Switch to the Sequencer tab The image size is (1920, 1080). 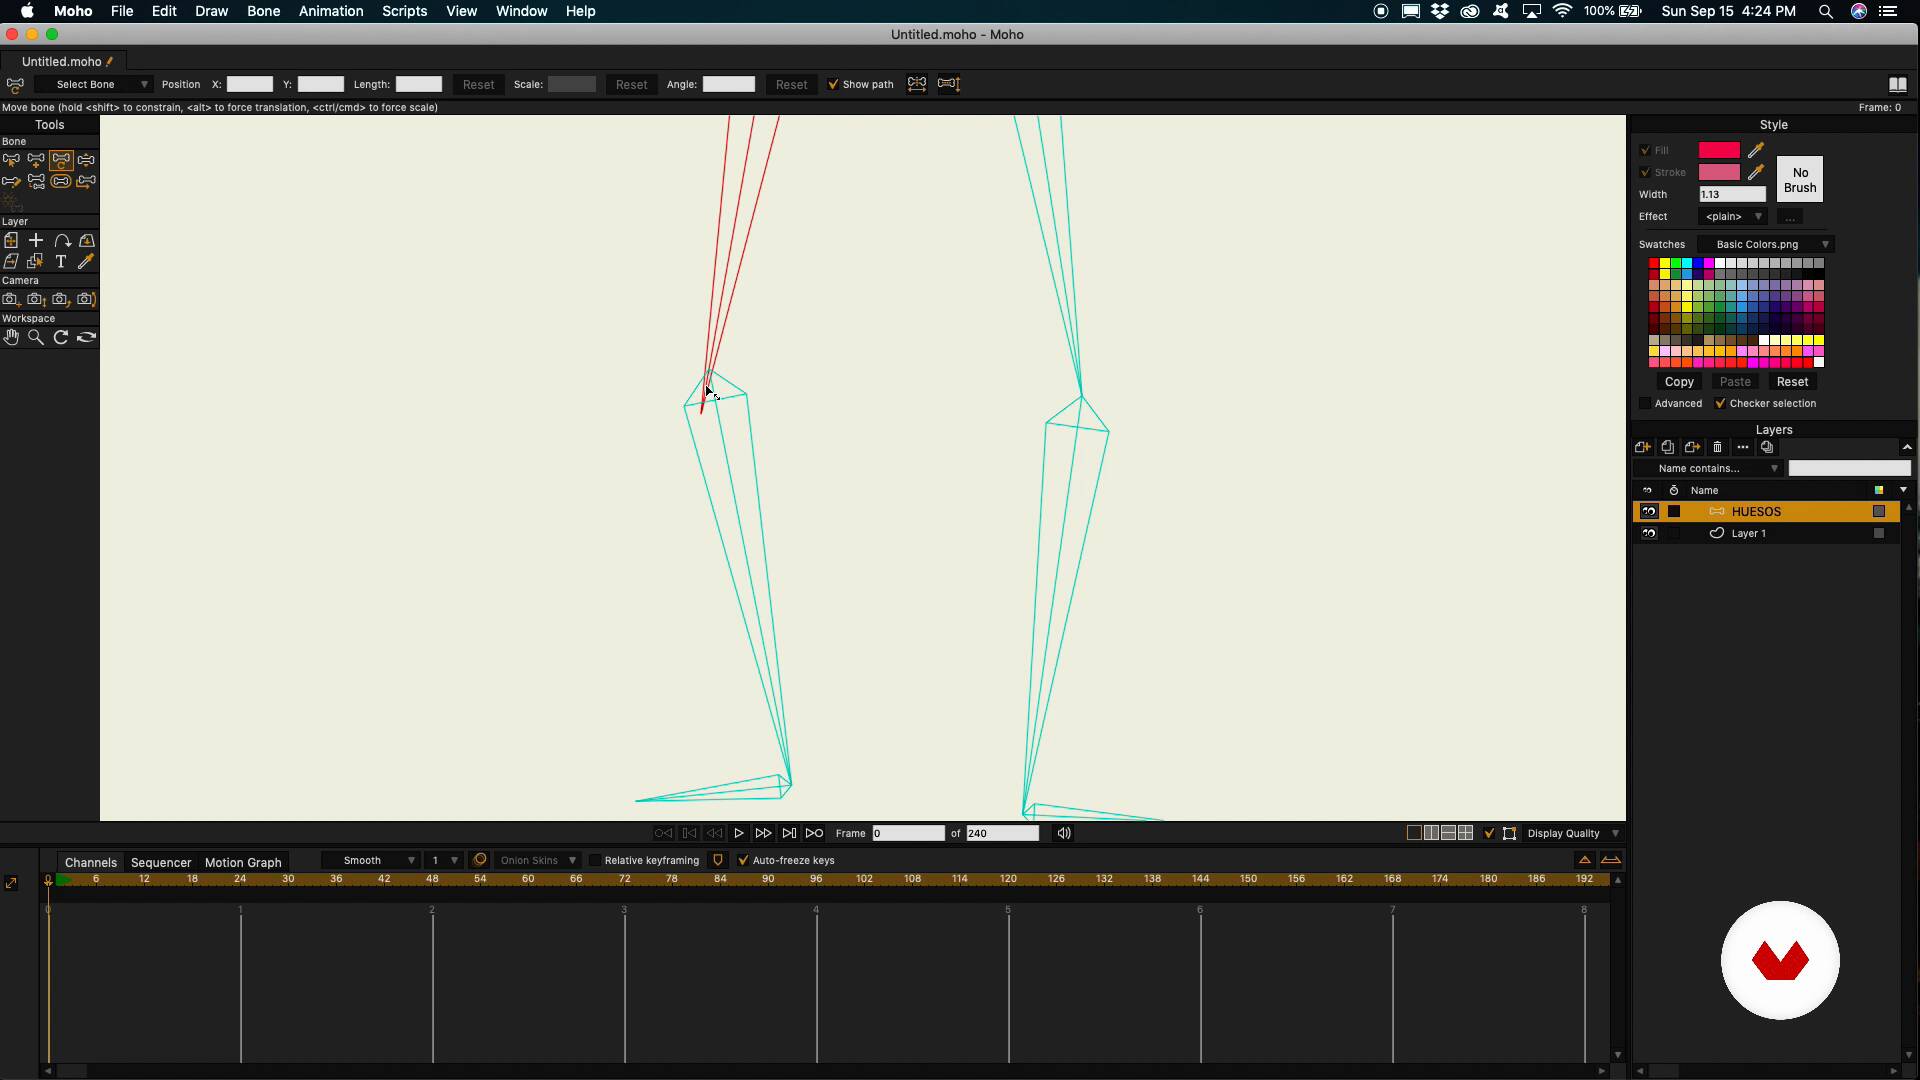161,863
